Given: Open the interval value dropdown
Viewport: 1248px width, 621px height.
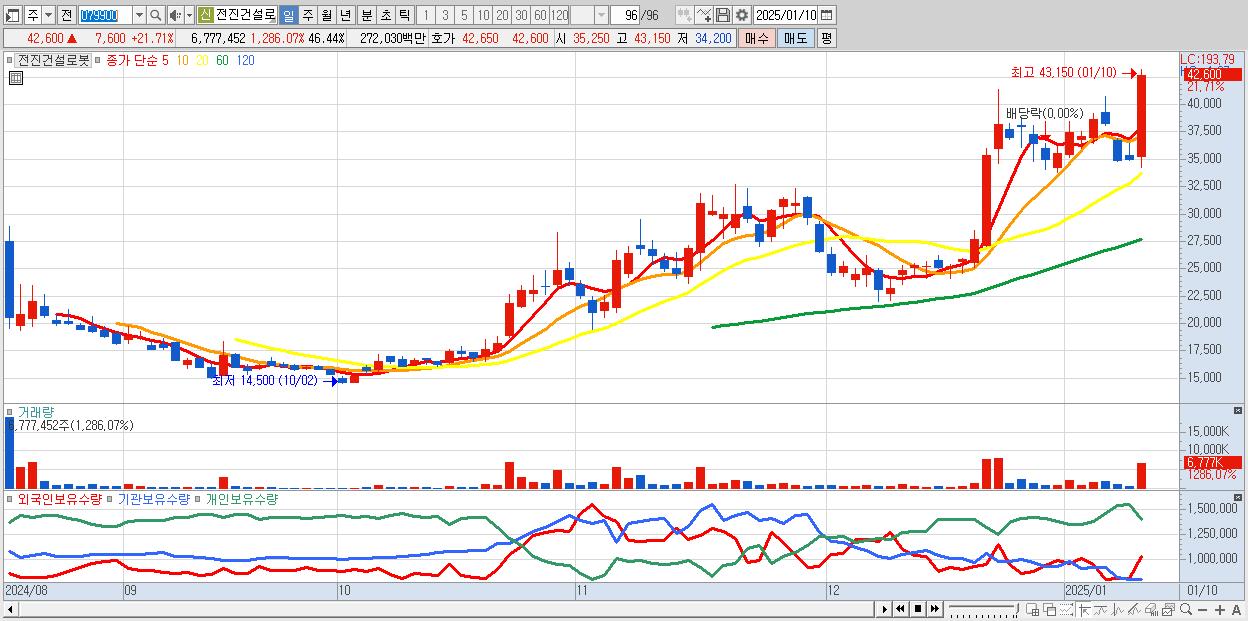Looking at the screenshot, I should click(x=601, y=15).
